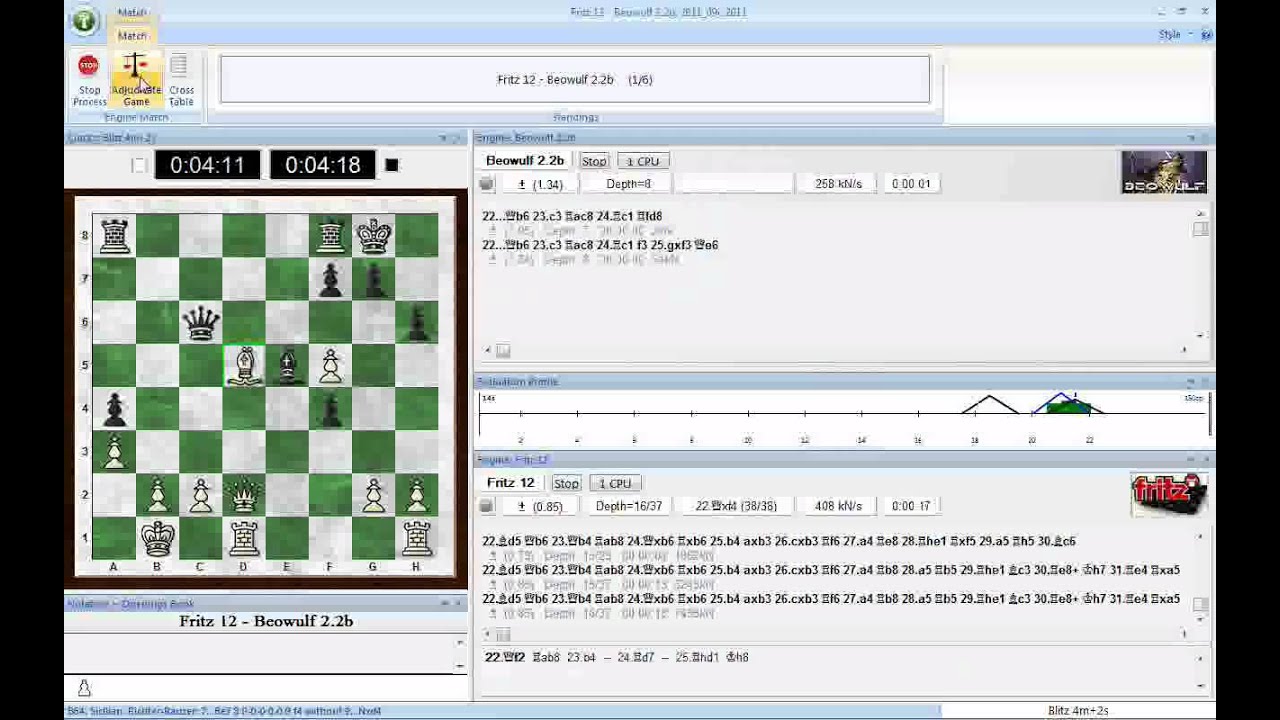This screenshot has width=1280, height=720.
Task: Click Blitz 4m+2s status bar entry
Action: [1078, 711]
